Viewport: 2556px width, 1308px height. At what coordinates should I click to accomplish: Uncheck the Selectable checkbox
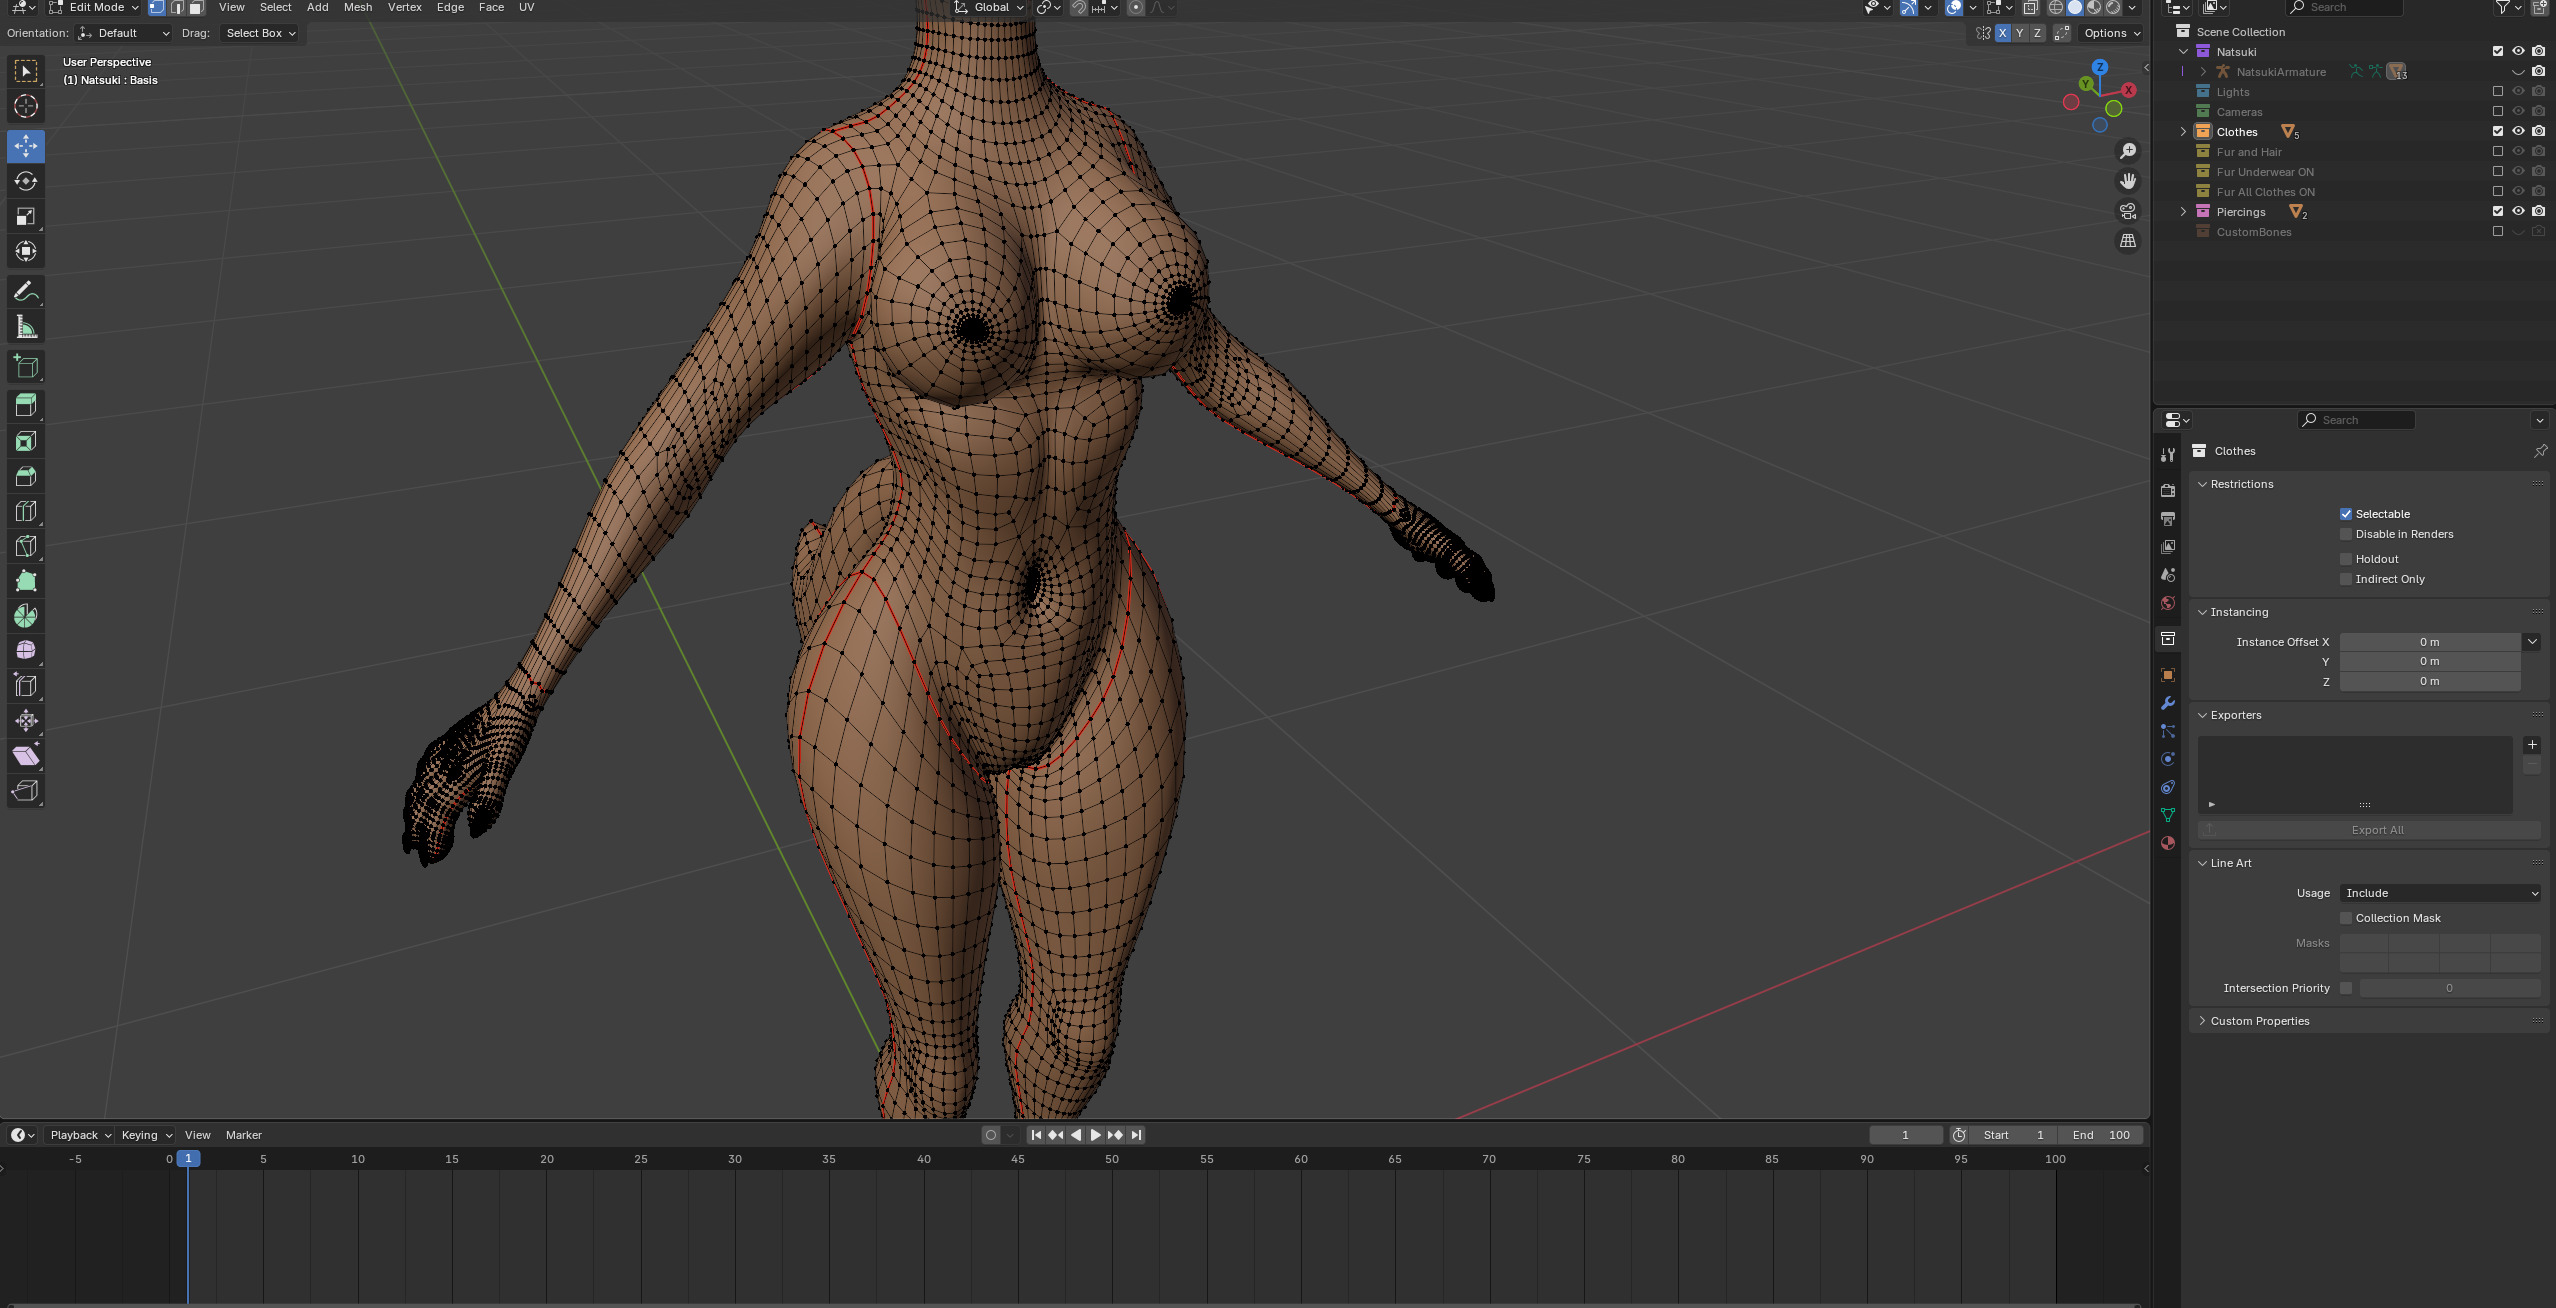click(2346, 514)
